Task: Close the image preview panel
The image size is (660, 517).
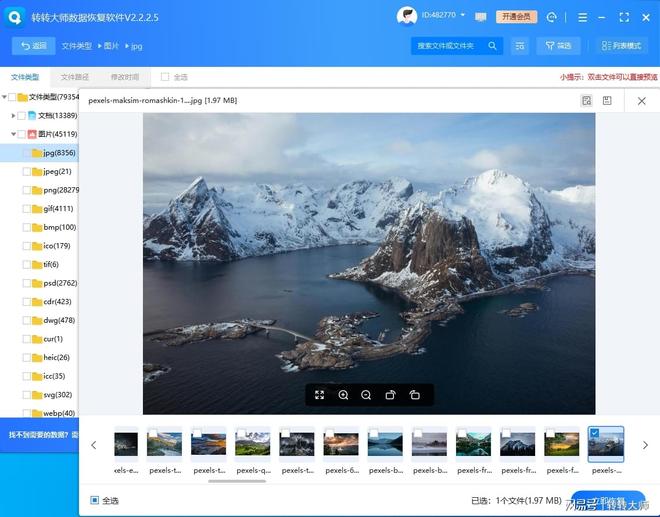Action: (x=641, y=101)
